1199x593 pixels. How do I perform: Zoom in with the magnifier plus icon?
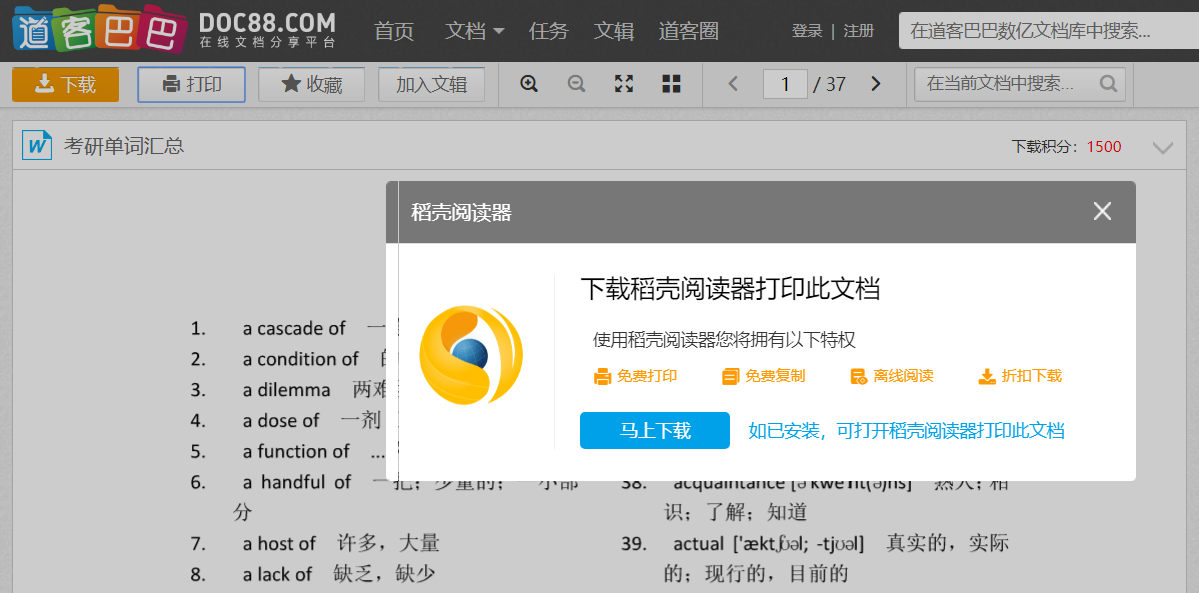pyautogui.click(x=529, y=84)
